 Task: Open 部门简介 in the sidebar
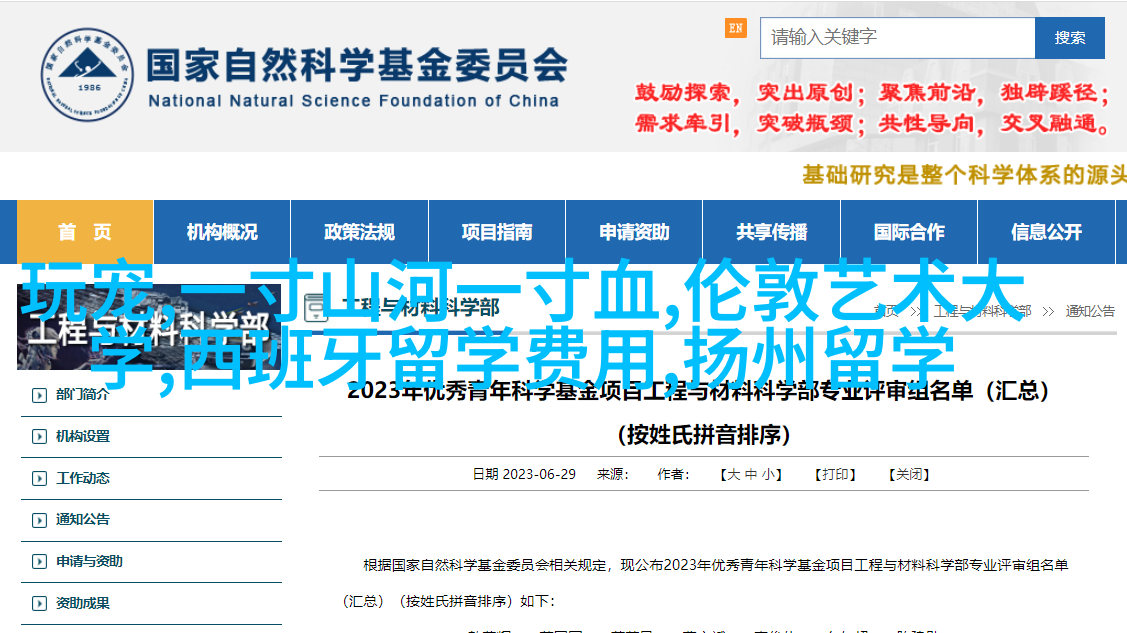[x=83, y=394]
